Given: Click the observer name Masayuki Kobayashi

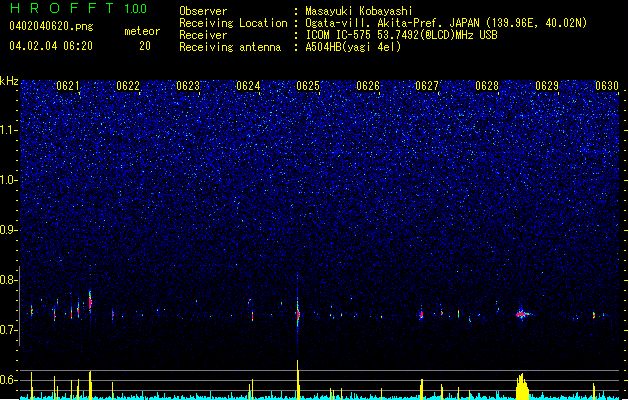Looking at the screenshot, I should tap(359, 11).
